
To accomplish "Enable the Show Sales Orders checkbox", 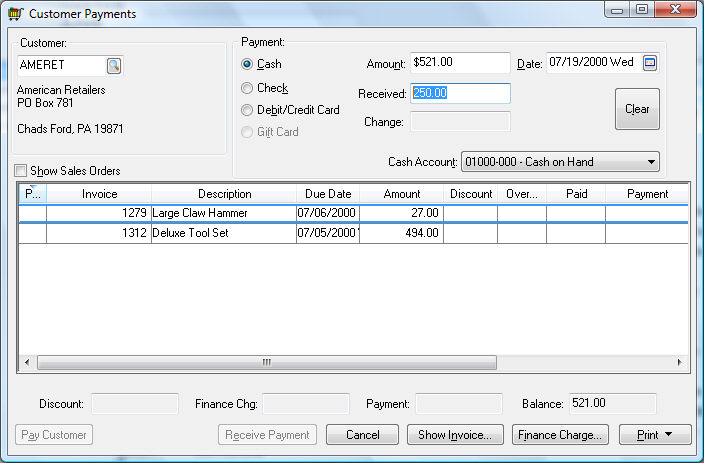I will click(x=22, y=171).
